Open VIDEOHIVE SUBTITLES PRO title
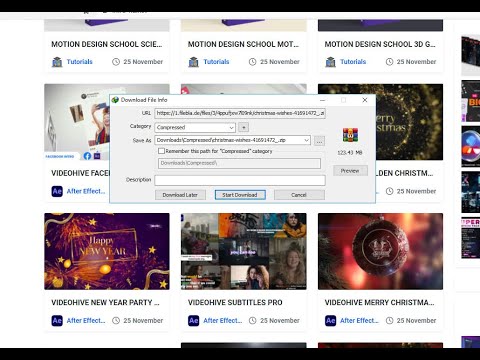 235,302
